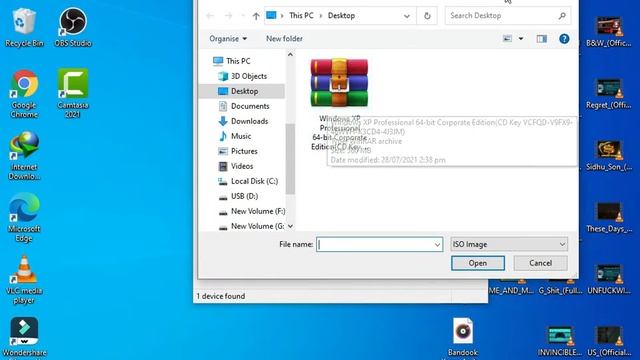
Task: Refresh the Desktop folder listing
Action: point(427,16)
